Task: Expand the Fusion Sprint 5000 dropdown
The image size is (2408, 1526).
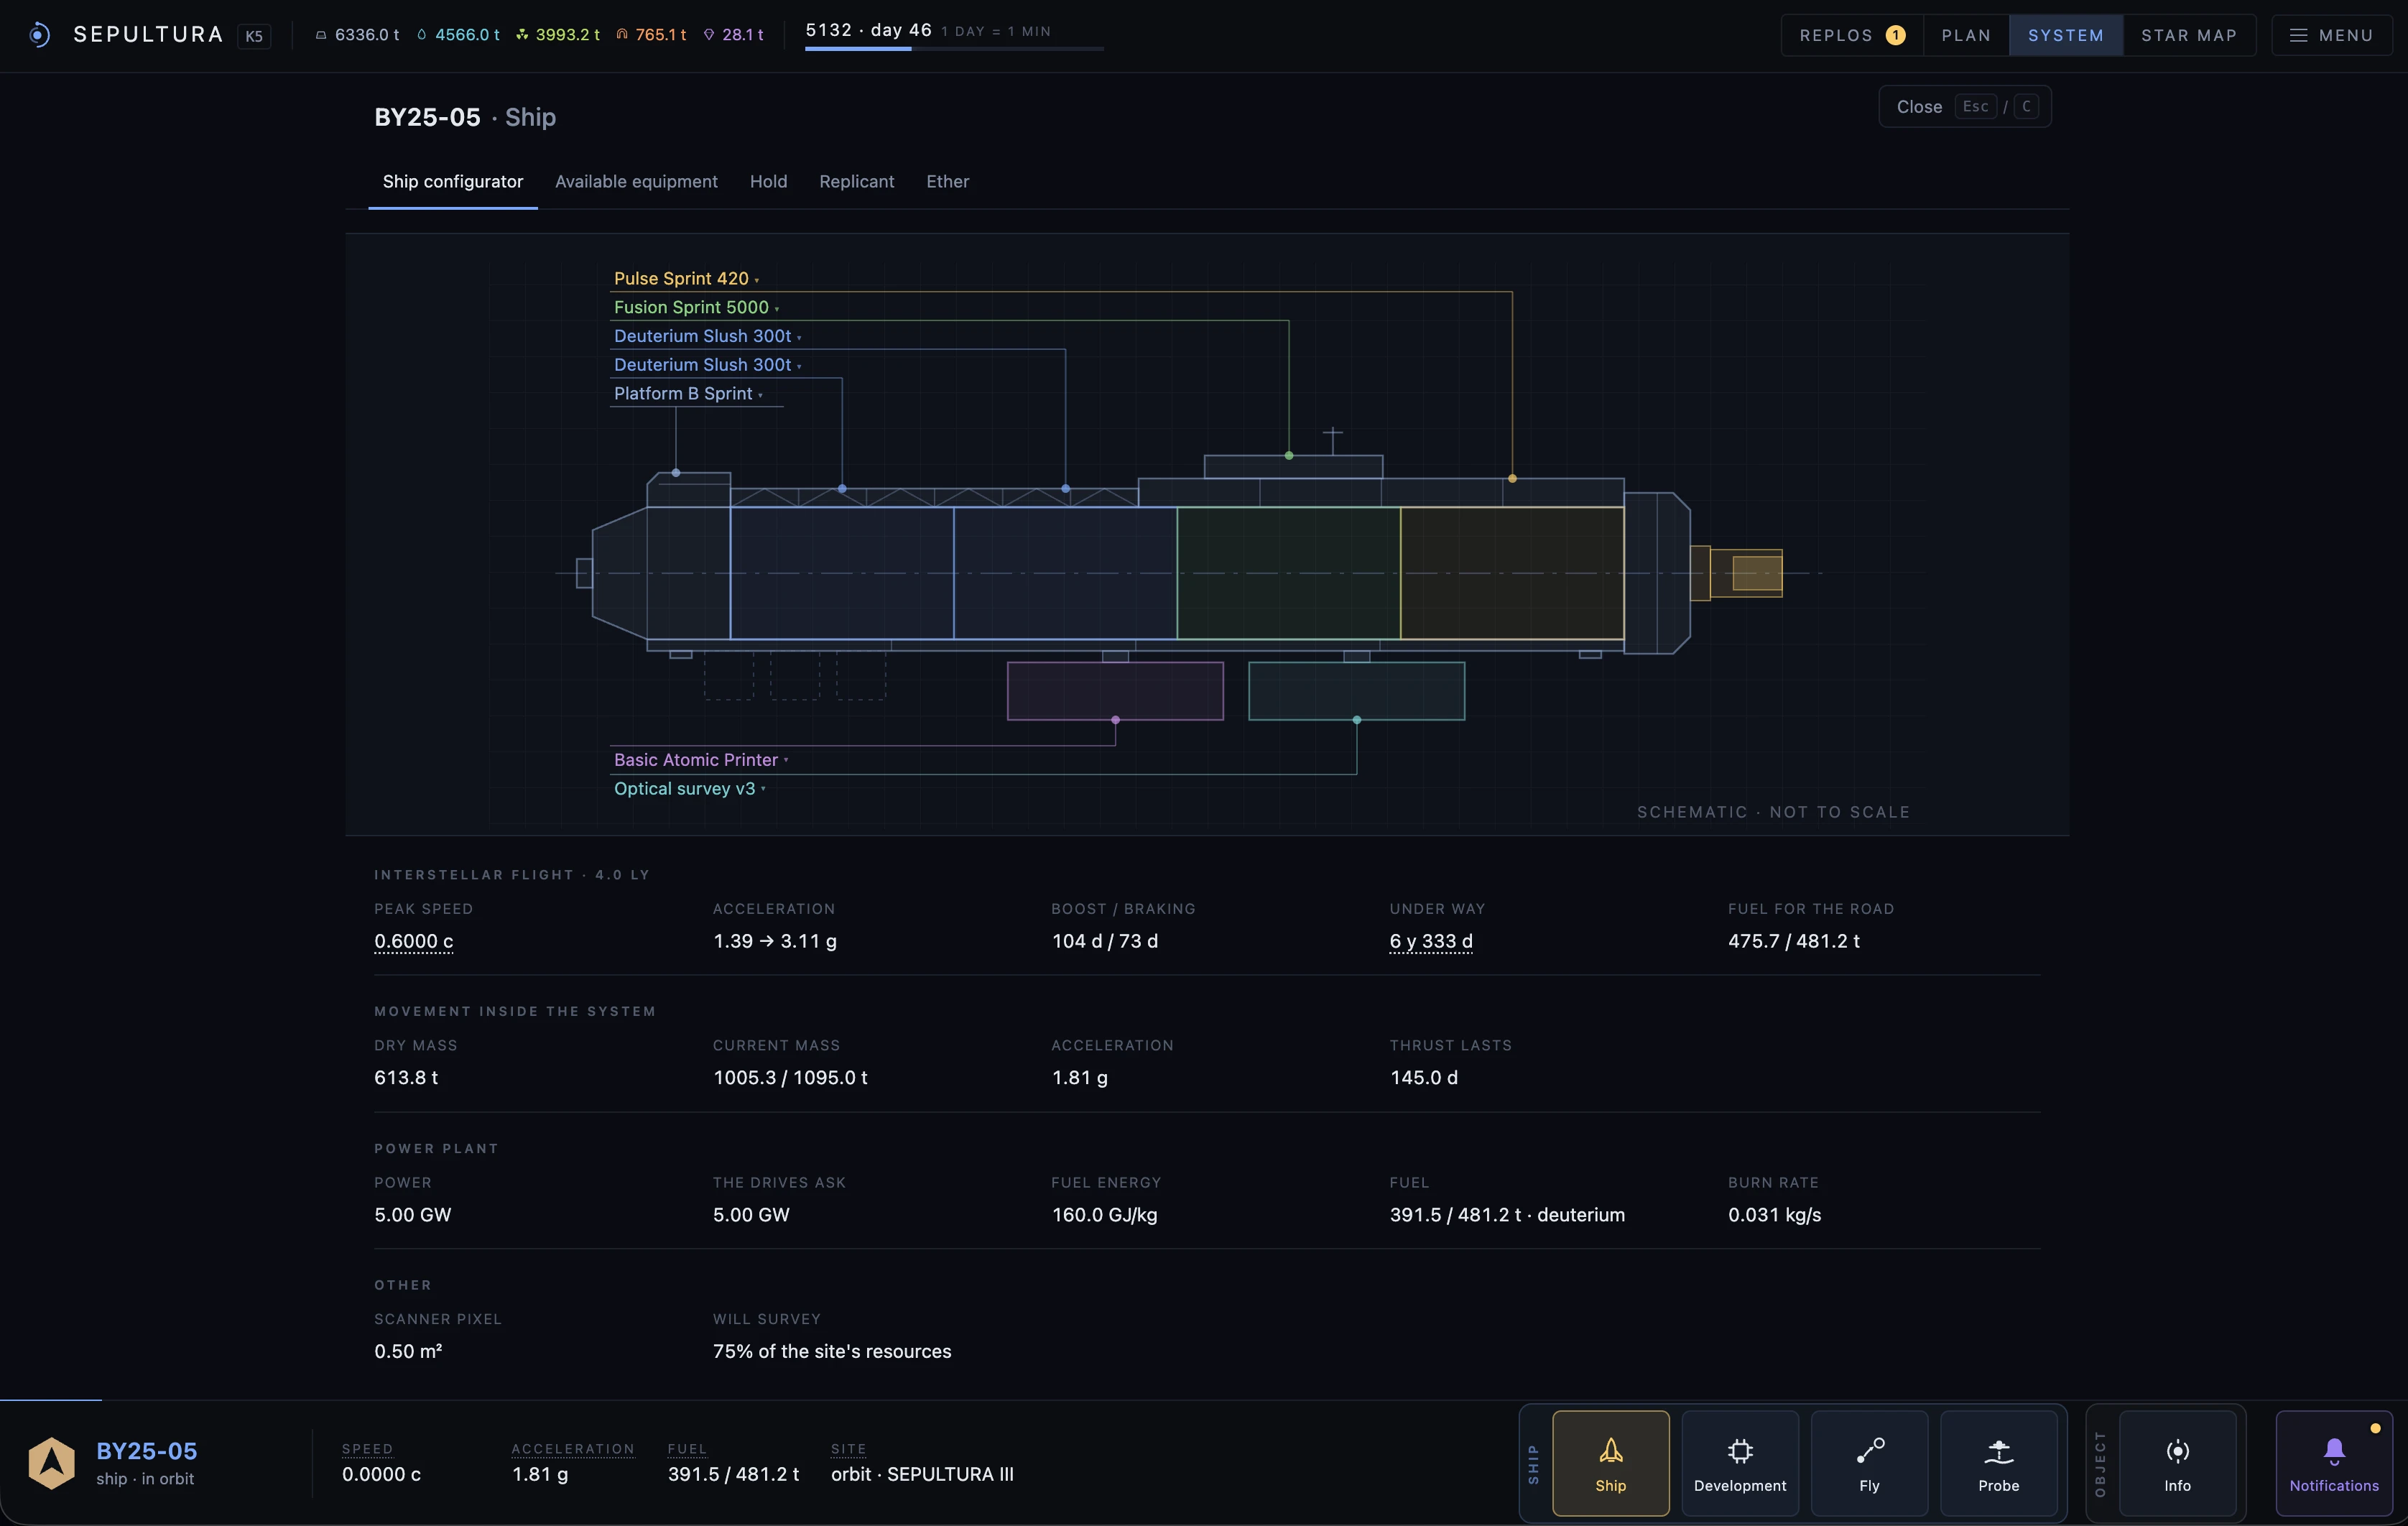Action: click(696, 307)
